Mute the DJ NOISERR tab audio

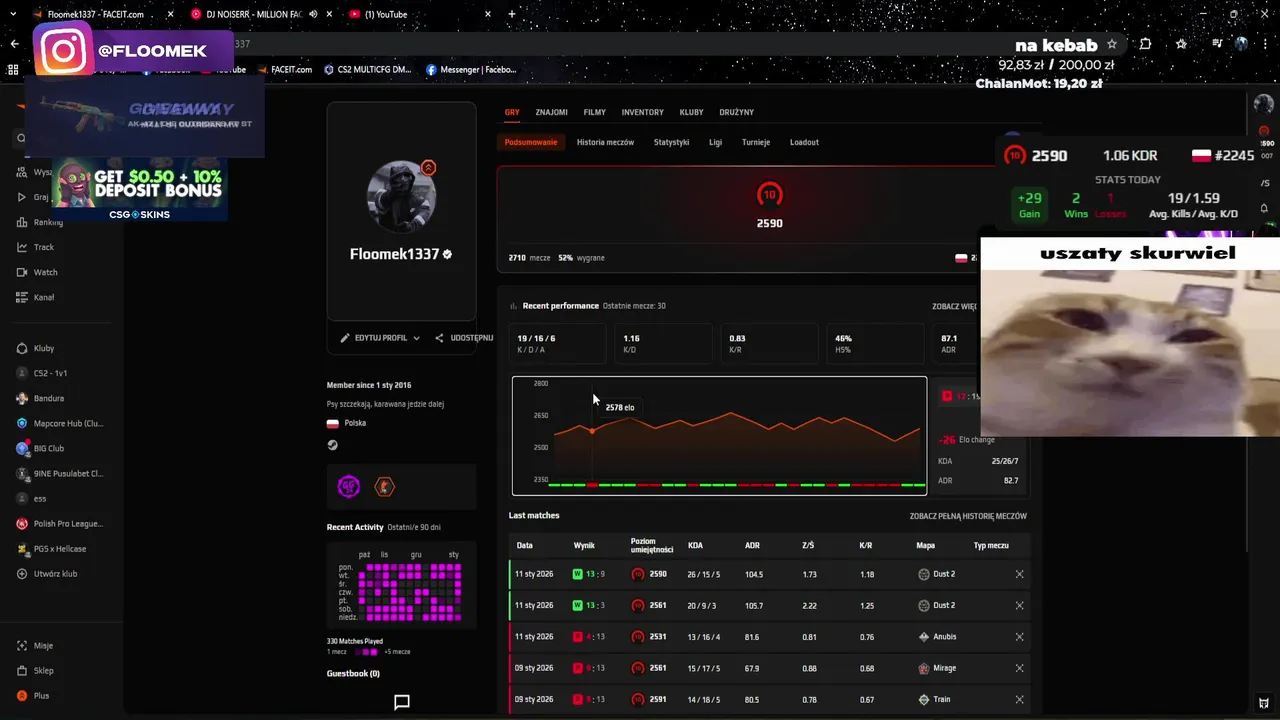tap(313, 14)
